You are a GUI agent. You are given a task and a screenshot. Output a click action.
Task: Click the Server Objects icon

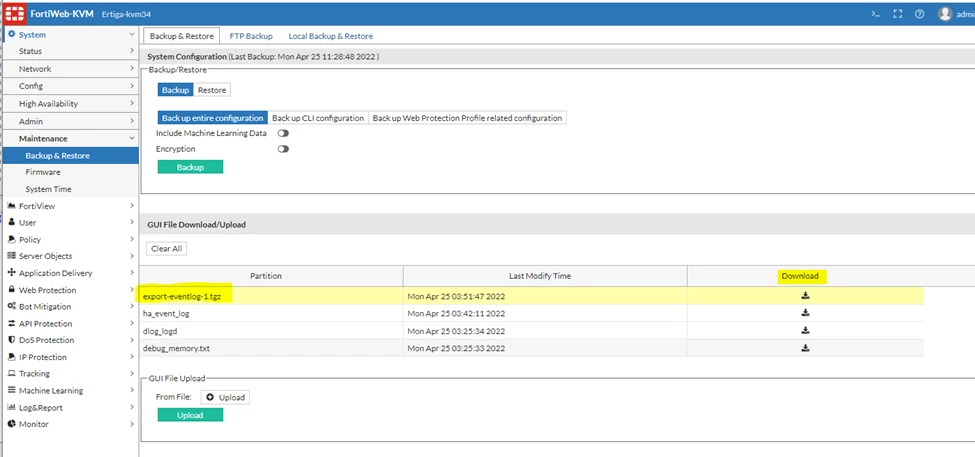(x=12, y=256)
